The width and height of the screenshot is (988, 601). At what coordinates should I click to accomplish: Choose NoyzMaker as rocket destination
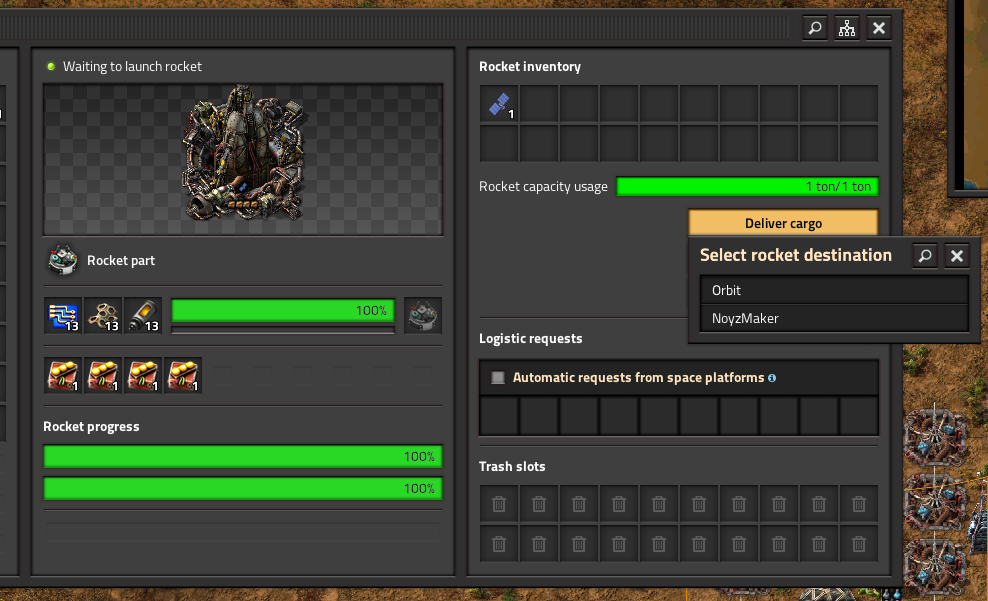833,318
